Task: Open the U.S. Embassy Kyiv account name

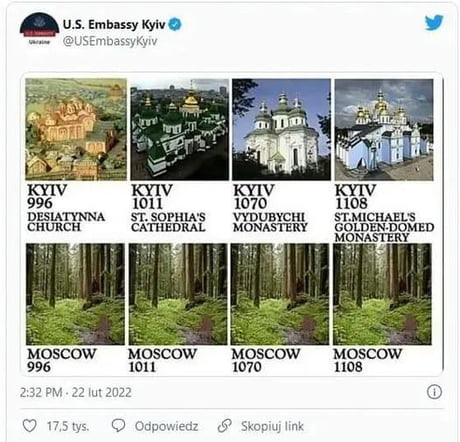Action: point(114,25)
